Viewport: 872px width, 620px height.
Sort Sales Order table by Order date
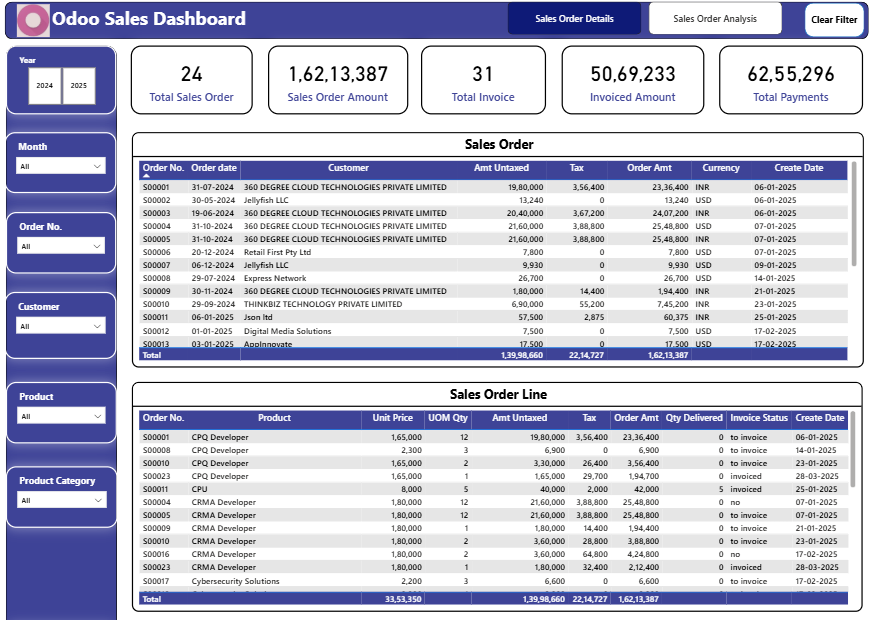click(214, 168)
